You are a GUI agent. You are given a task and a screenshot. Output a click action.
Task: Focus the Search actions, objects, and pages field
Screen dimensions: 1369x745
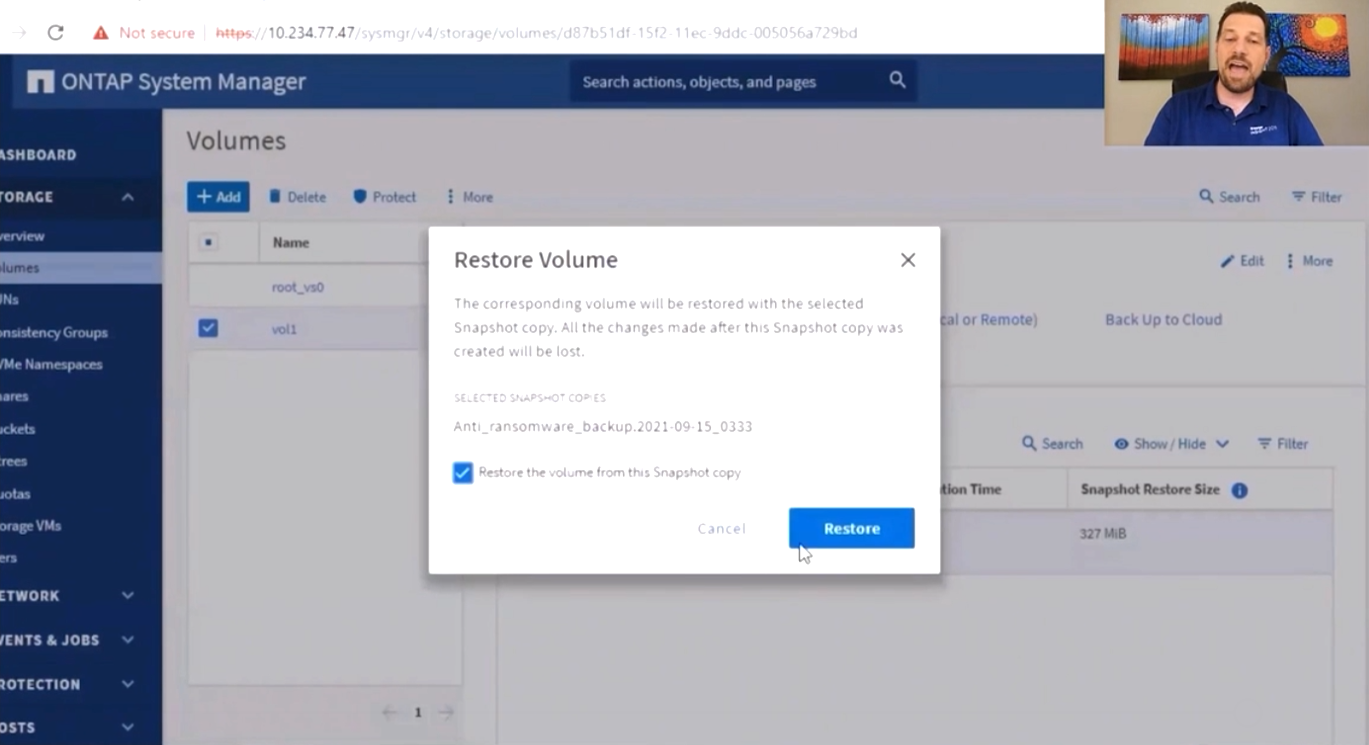click(x=743, y=81)
